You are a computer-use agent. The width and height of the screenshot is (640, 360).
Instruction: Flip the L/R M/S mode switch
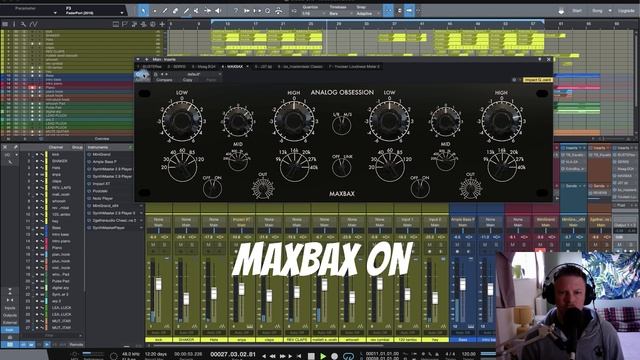click(x=342, y=126)
